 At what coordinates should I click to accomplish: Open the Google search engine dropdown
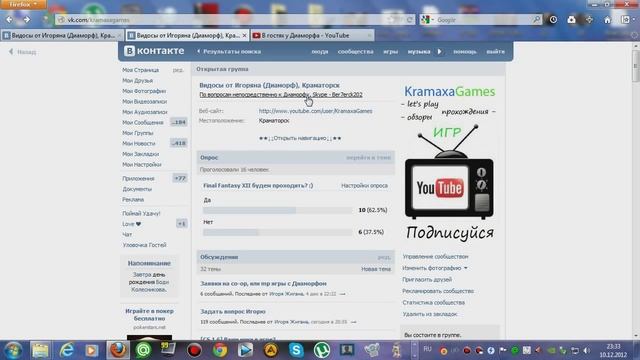pyautogui.click(x=427, y=20)
